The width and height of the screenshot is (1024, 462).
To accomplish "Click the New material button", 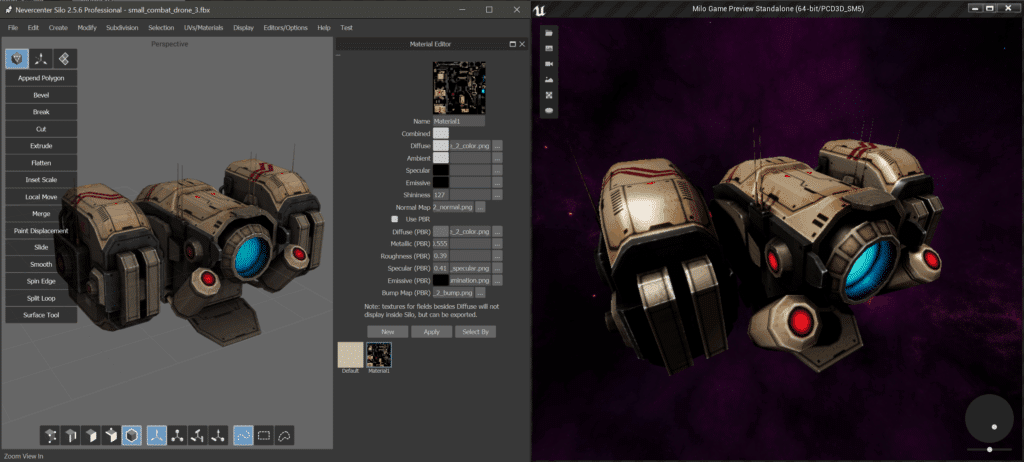I will (x=387, y=332).
